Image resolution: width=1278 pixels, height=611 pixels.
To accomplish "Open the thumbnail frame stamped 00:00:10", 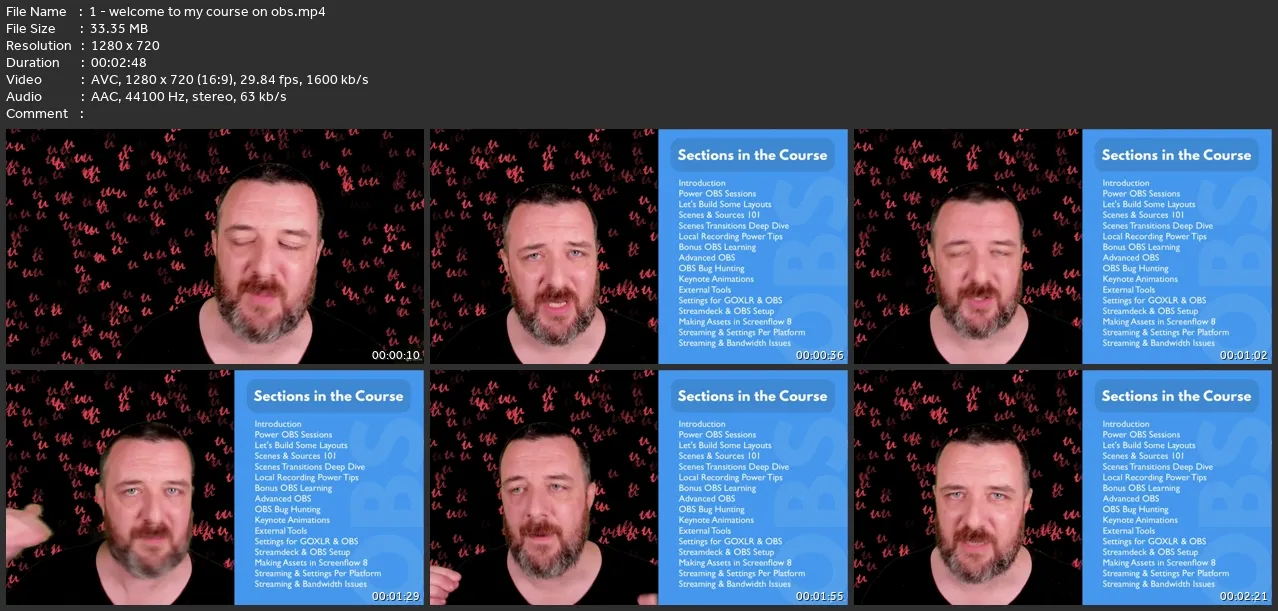I will 215,246.
